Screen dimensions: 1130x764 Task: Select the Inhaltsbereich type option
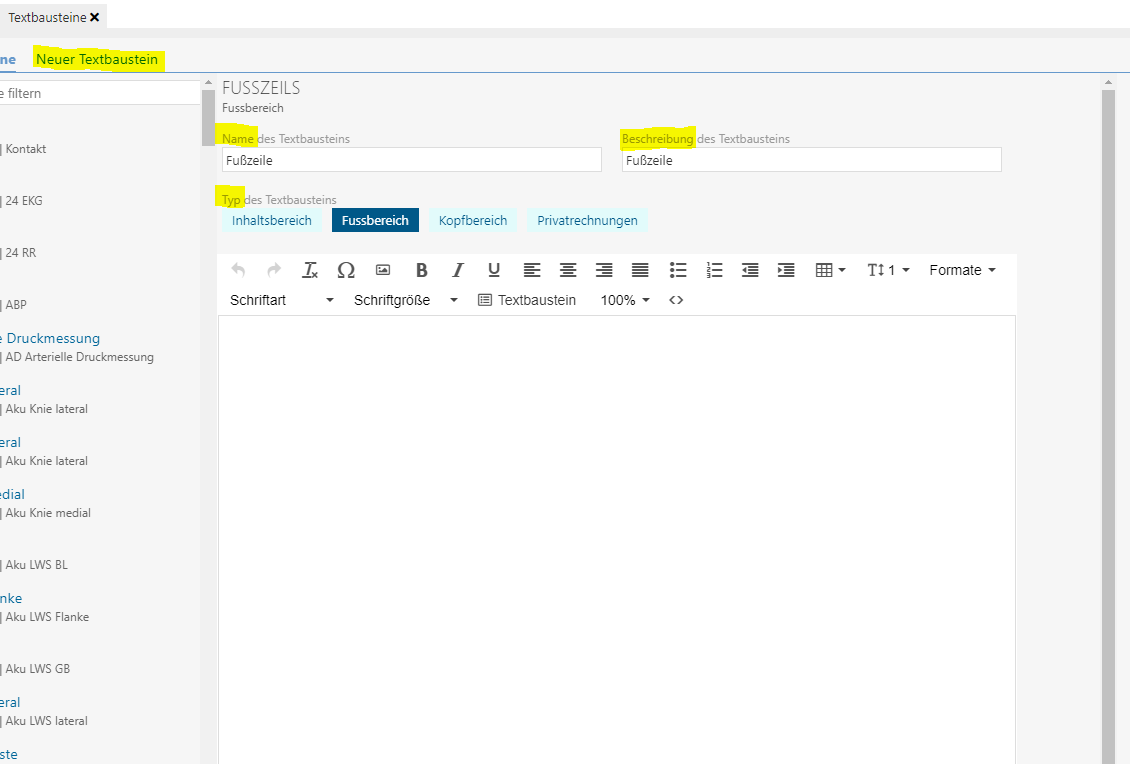[272, 220]
